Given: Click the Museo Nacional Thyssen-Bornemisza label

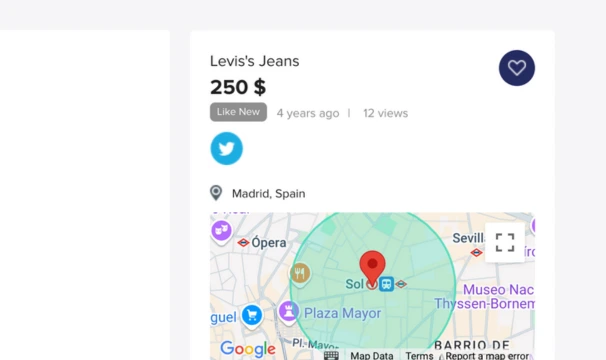Looking at the screenshot, I should tap(485, 297).
